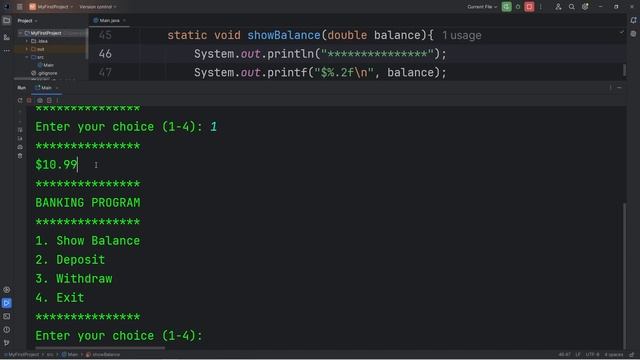The image size is (640, 360).
Task: Click the Run tool window label
Action: click(x=21, y=88)
